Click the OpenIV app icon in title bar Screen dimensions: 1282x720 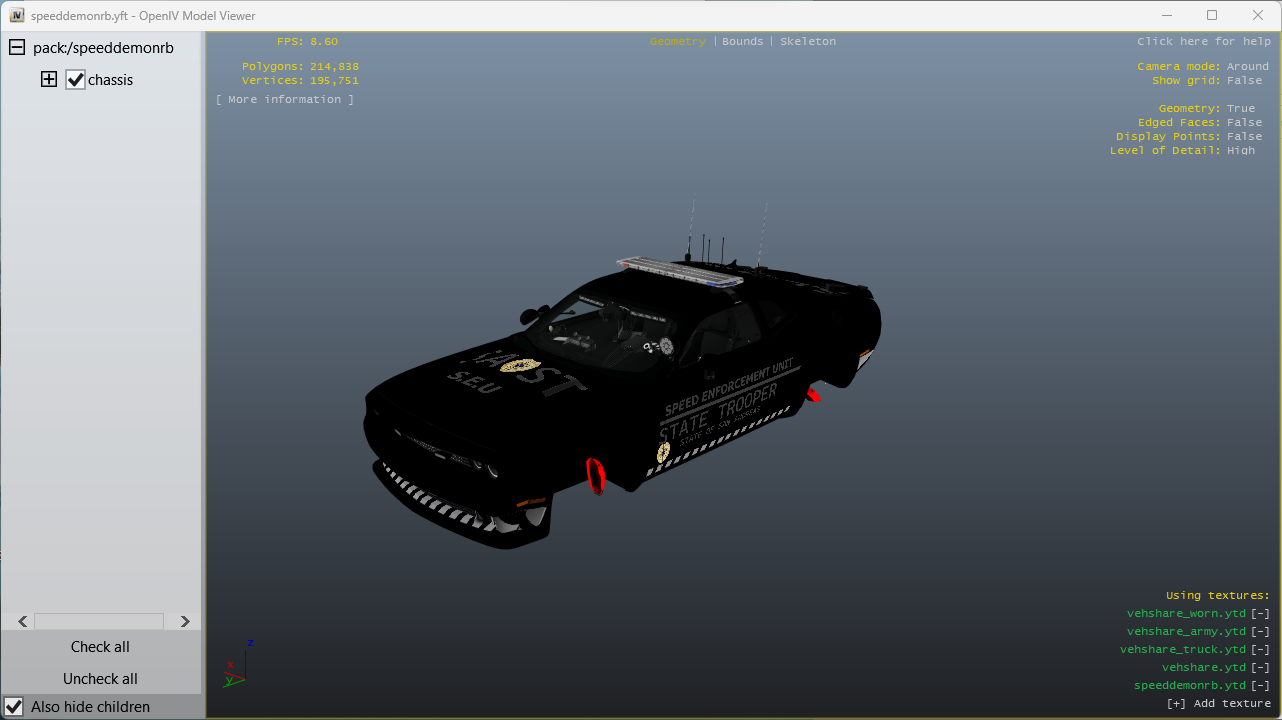(17, 16)
